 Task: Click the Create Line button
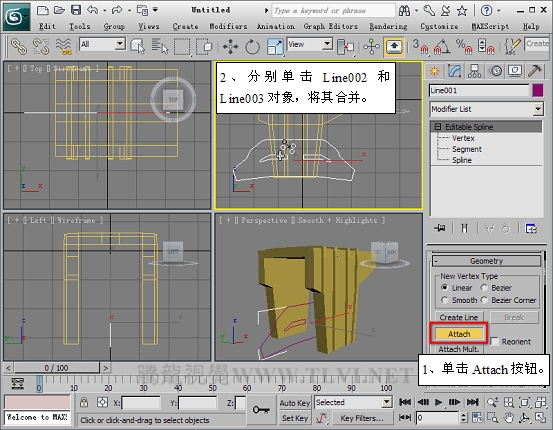coord(459,317)
